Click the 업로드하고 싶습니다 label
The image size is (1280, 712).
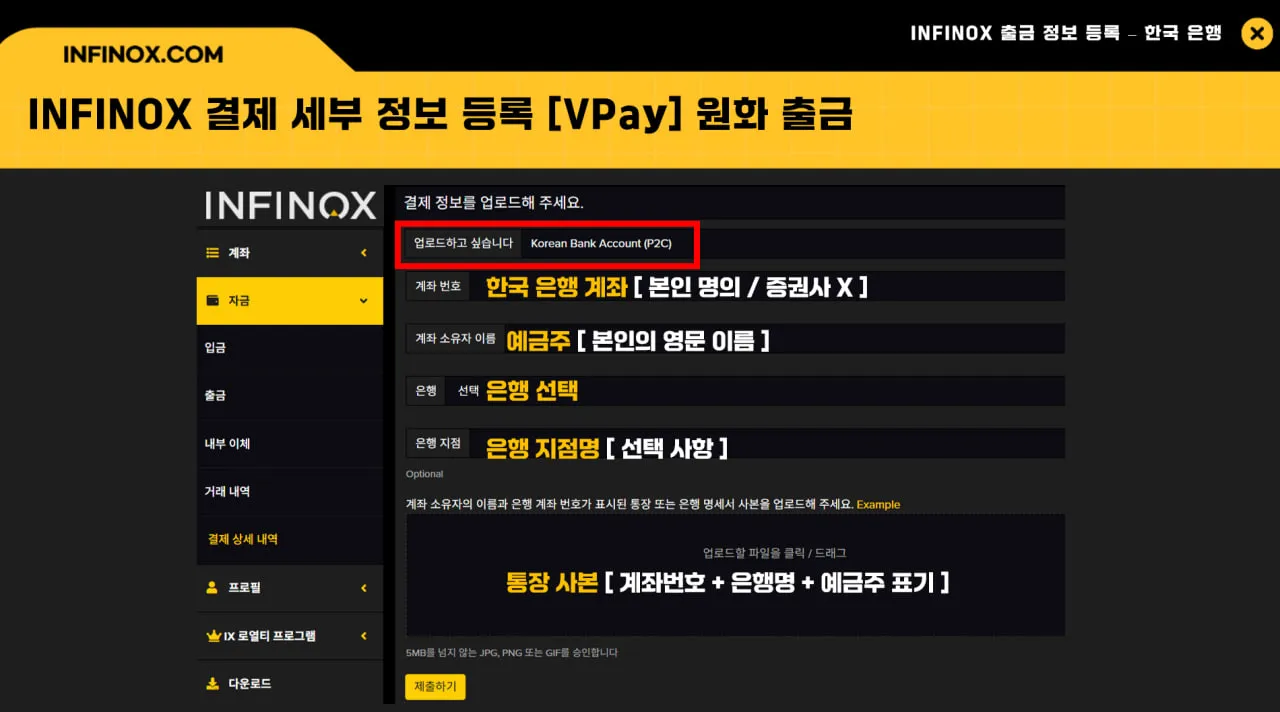(463, 243)
